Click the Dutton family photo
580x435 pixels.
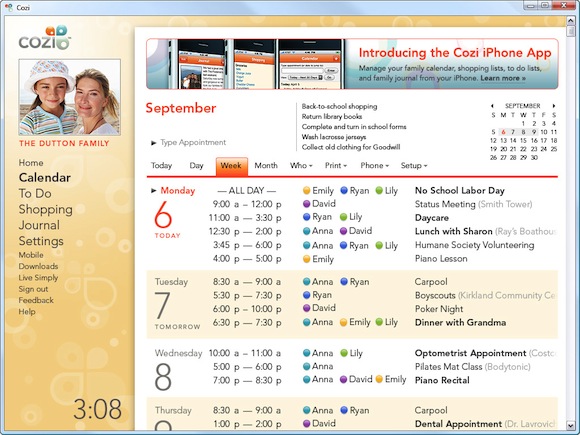[70, 97]
